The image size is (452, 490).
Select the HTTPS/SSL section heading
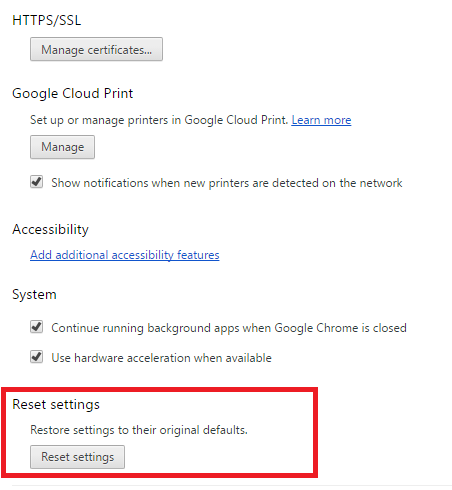tap(47, 20)
